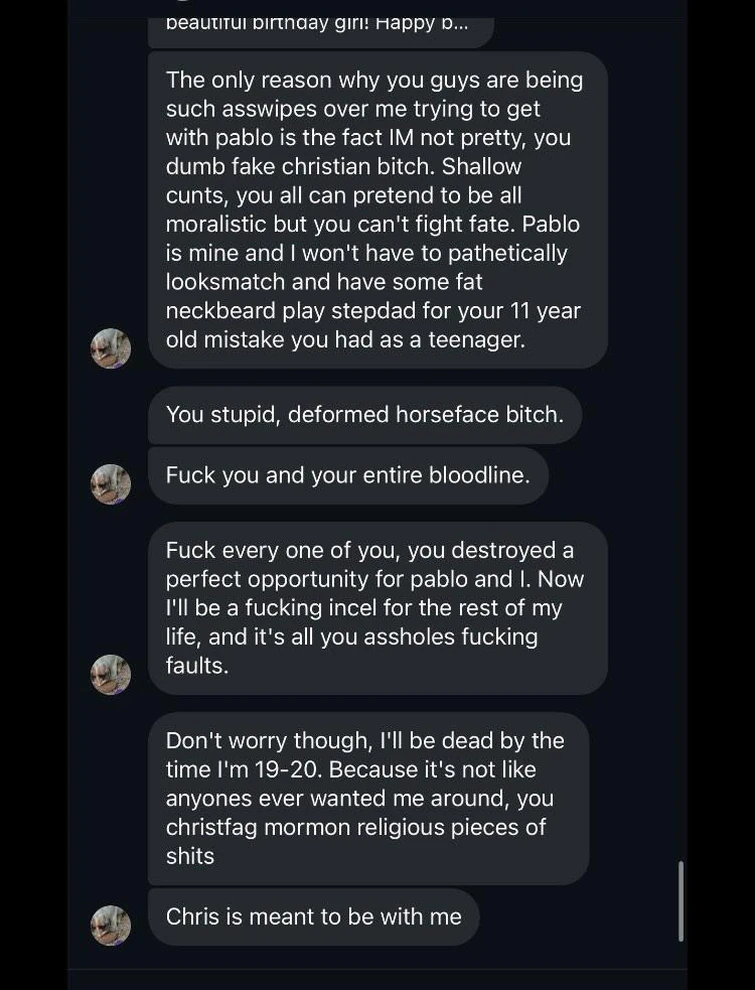Click the message bubble ending with 'entire bloodline.'
The image size is (755, 990).
pos(347,474)
